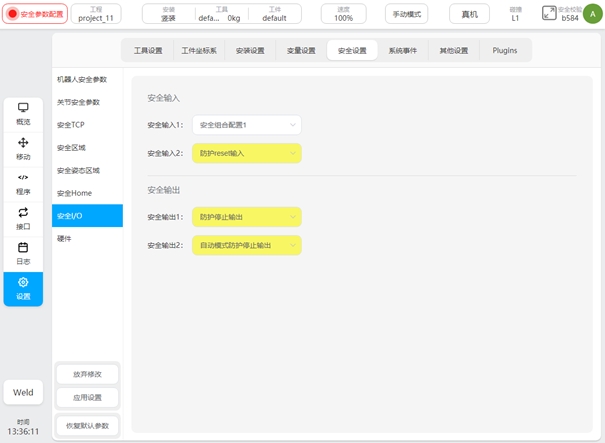The width and height of the screenshot is (605, 443).
Task: Click the 设置 settings gear icon
Action: coord(23,283)
